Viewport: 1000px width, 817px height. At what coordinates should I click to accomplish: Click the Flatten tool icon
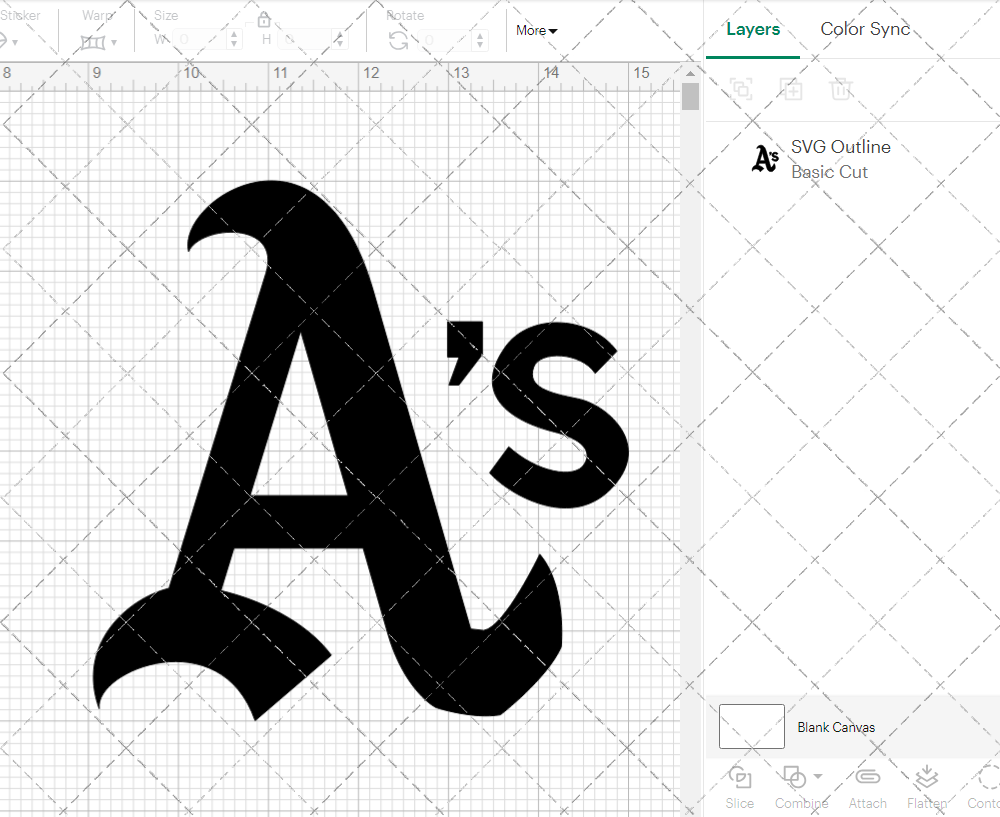click(x=927, y=777)
